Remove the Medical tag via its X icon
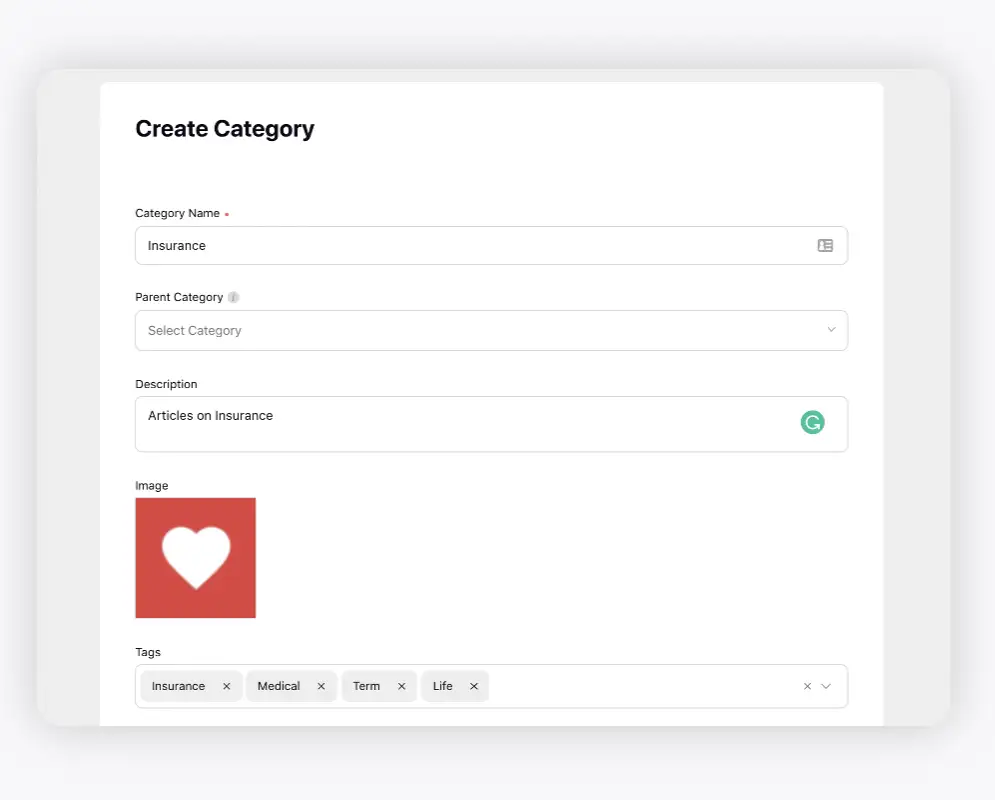The image size is (995, 800). point(321,686)
